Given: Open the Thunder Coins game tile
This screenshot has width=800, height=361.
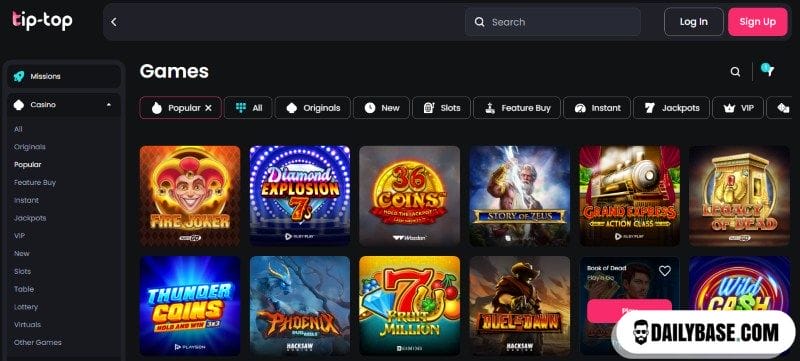Looking at the screenshot, I should [x=190, y=306].
